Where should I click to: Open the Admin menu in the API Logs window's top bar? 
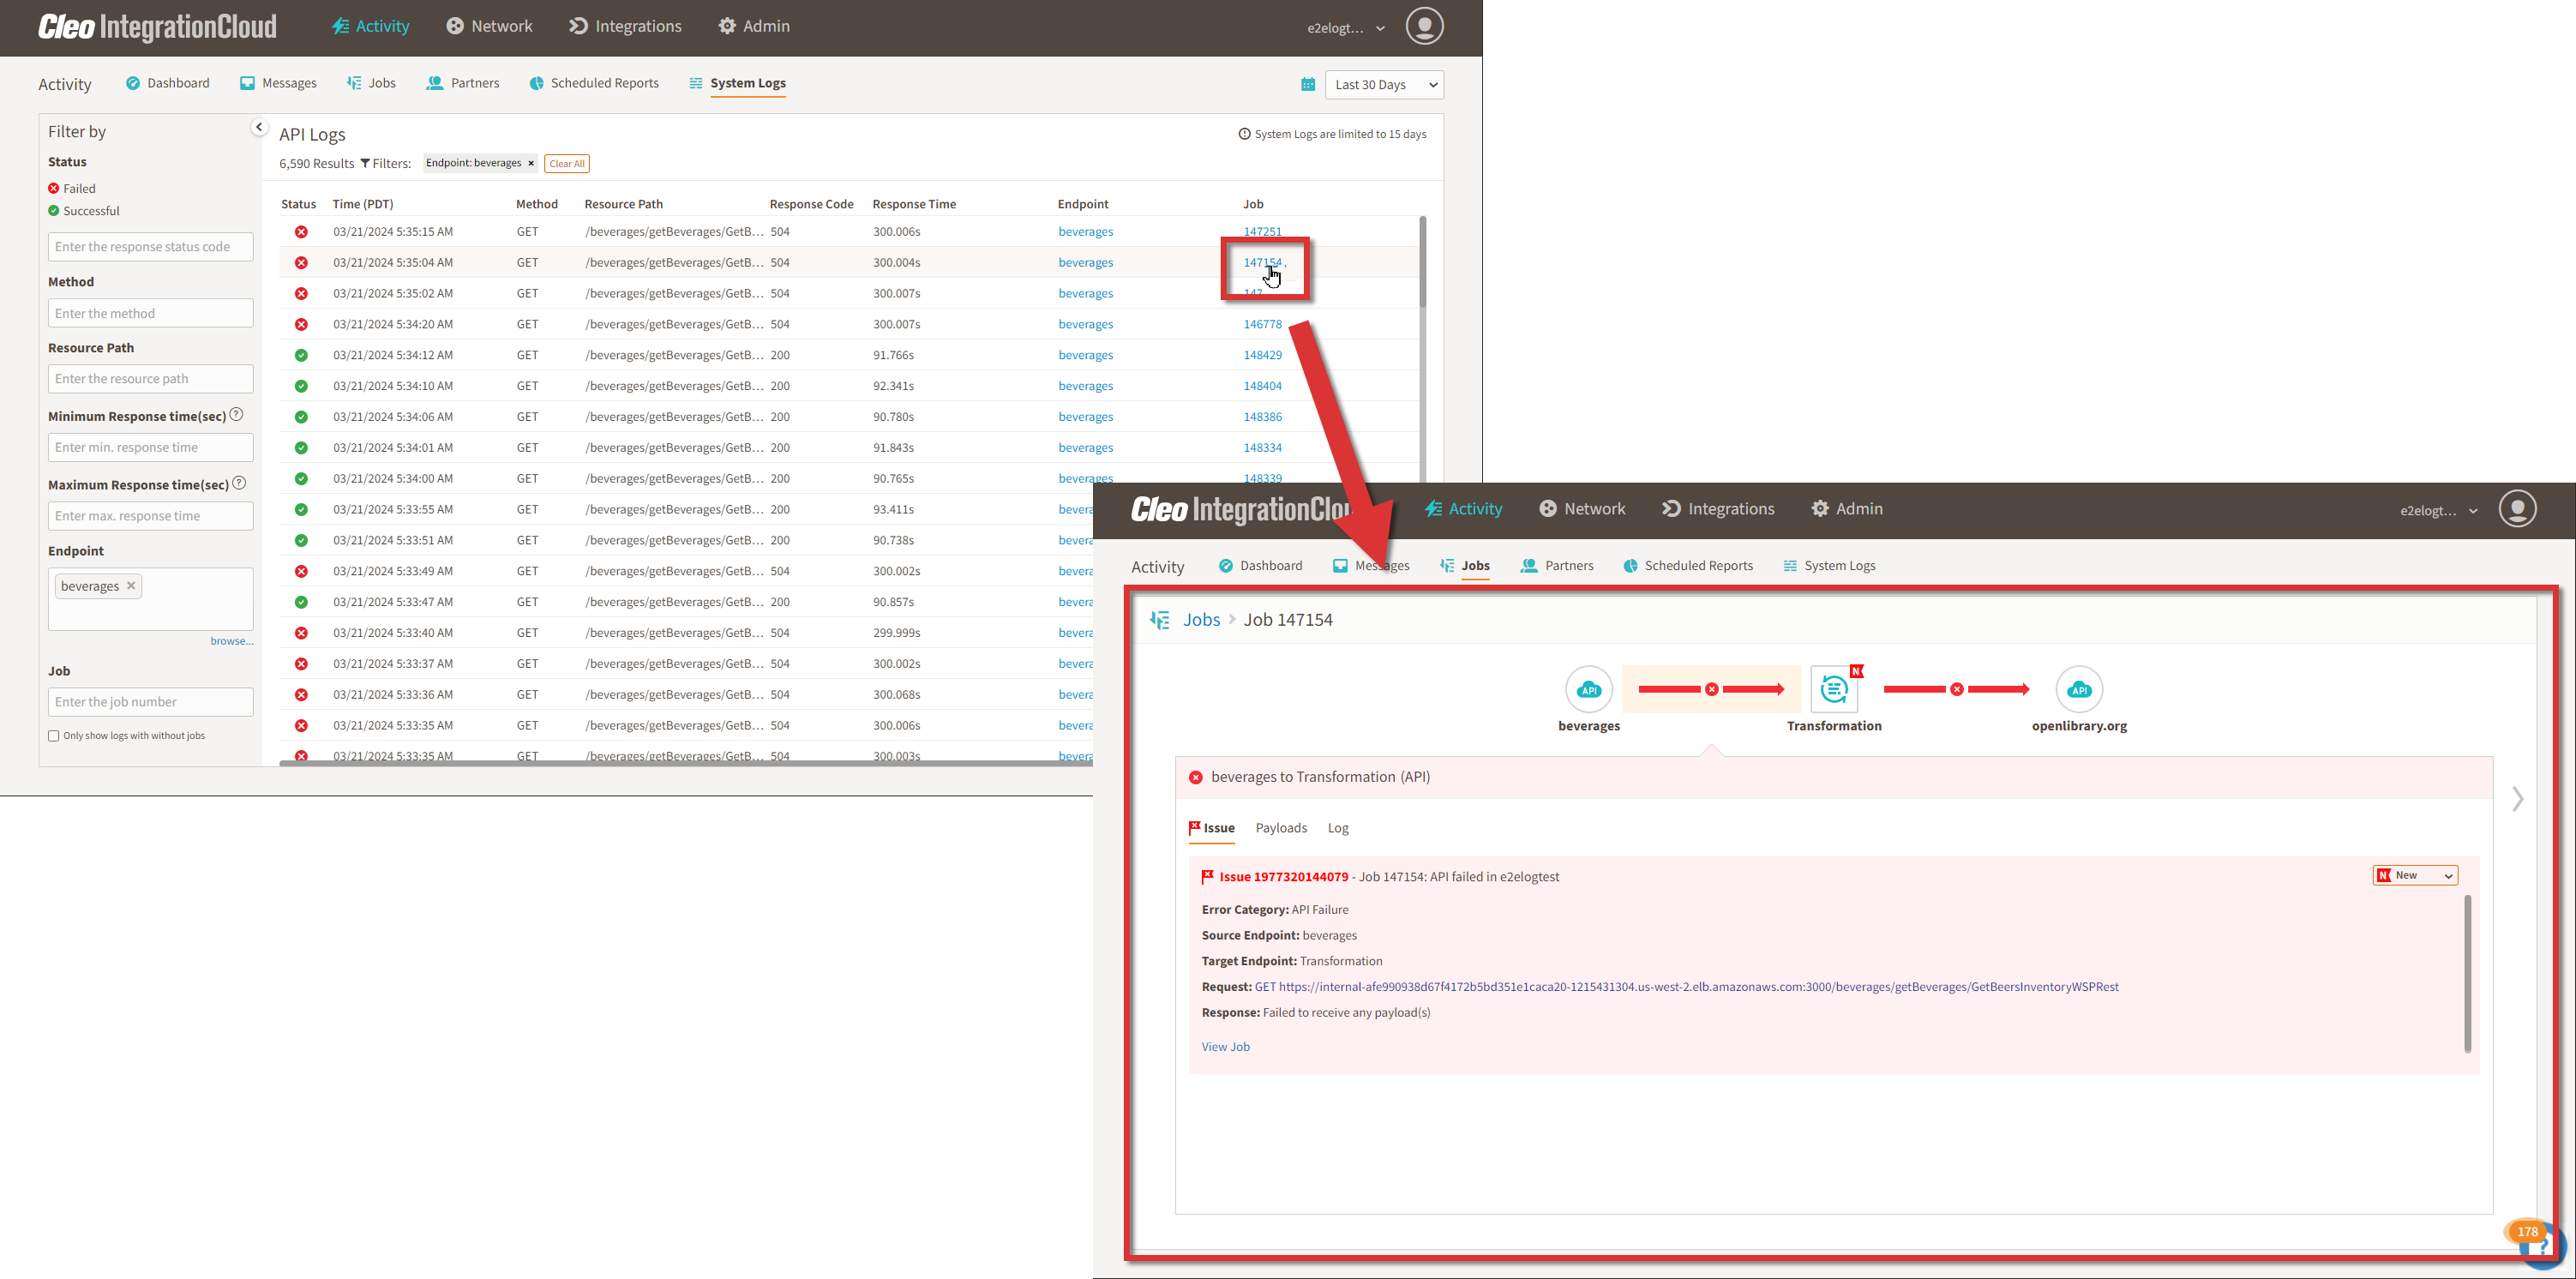(754, 27)
